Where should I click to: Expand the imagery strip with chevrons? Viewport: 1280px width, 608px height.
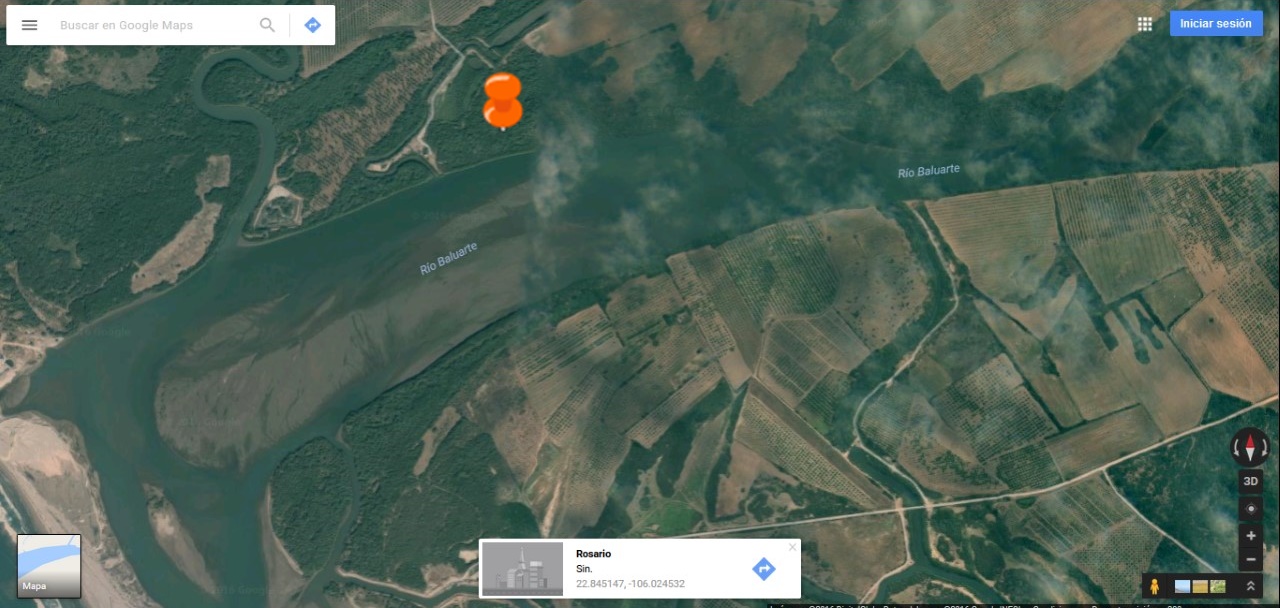[x=1250, y=586]
